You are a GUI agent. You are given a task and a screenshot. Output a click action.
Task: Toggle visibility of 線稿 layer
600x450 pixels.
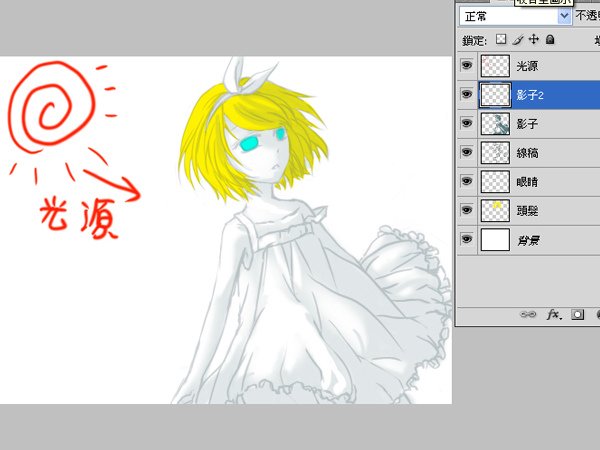point(467,152)
